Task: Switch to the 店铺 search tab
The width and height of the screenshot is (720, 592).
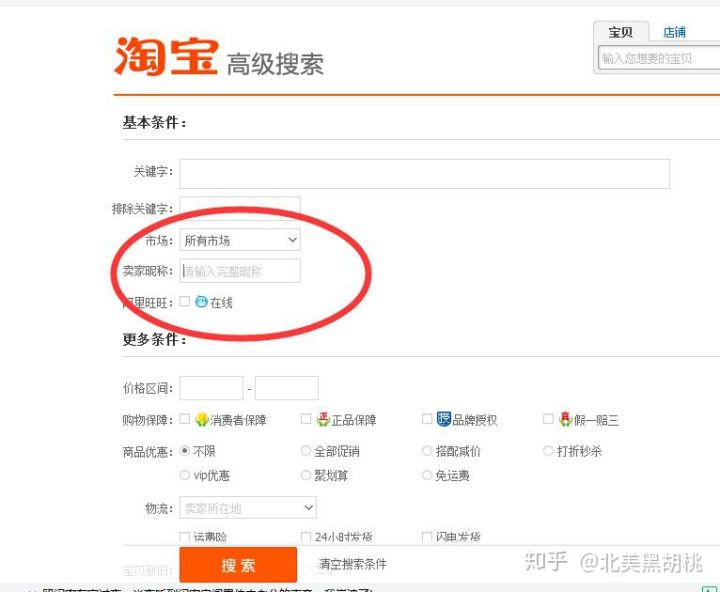Action: pos(674,32)
